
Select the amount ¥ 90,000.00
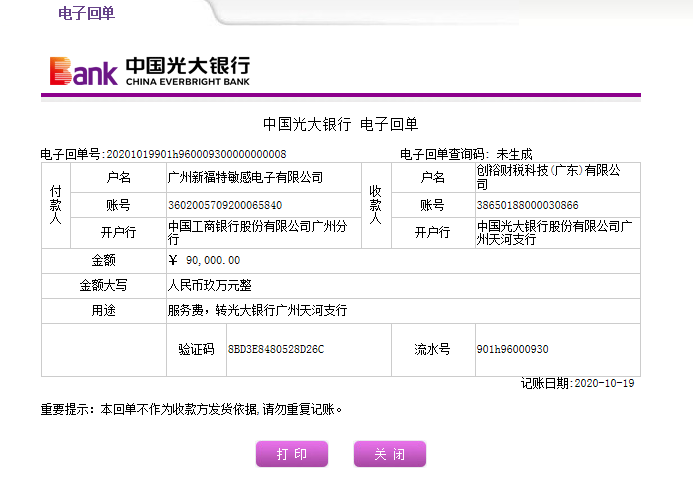[x=204, y=260]
